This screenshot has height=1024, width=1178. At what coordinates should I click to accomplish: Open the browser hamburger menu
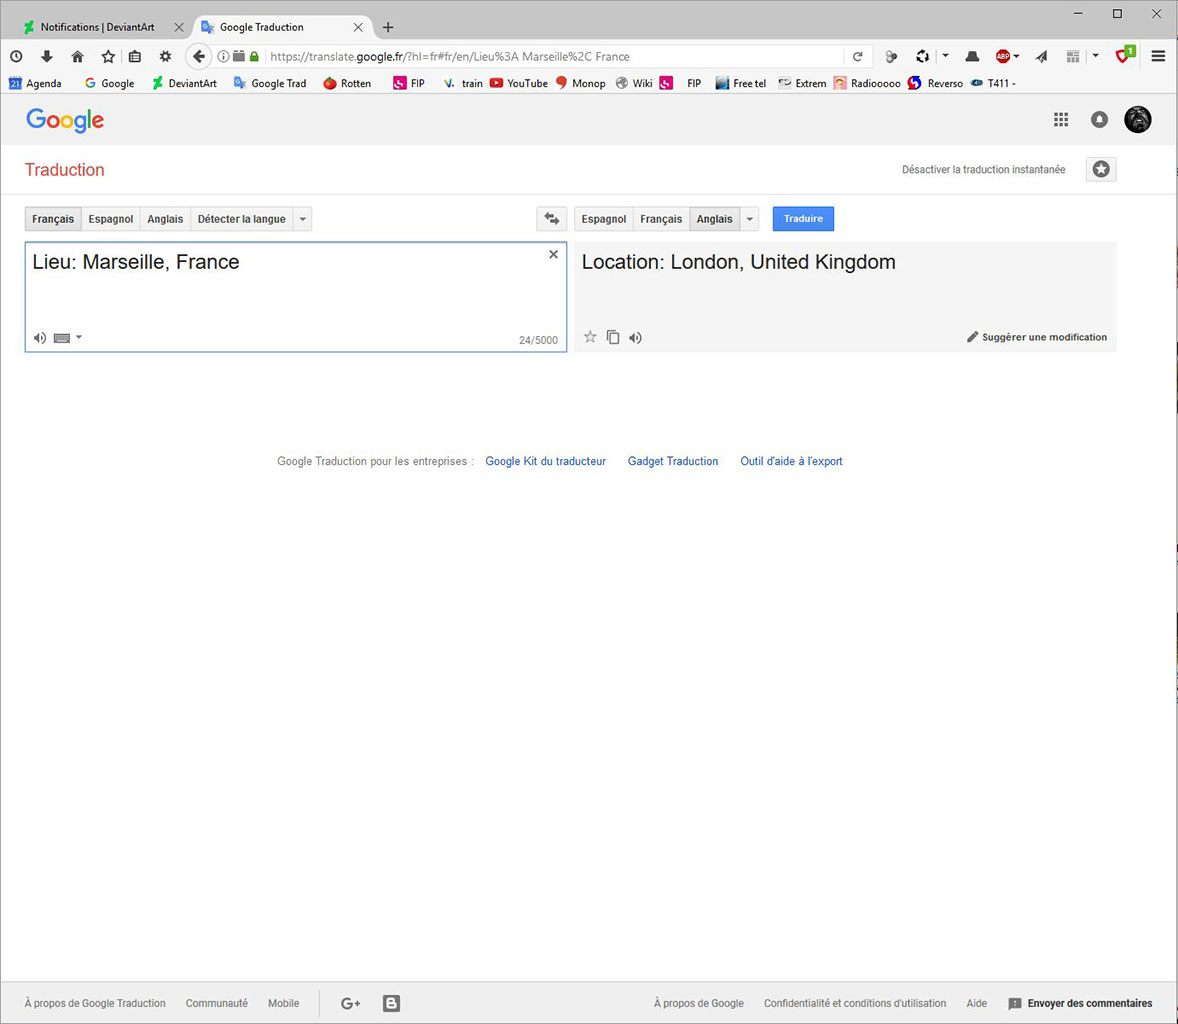coord(1158,56)
